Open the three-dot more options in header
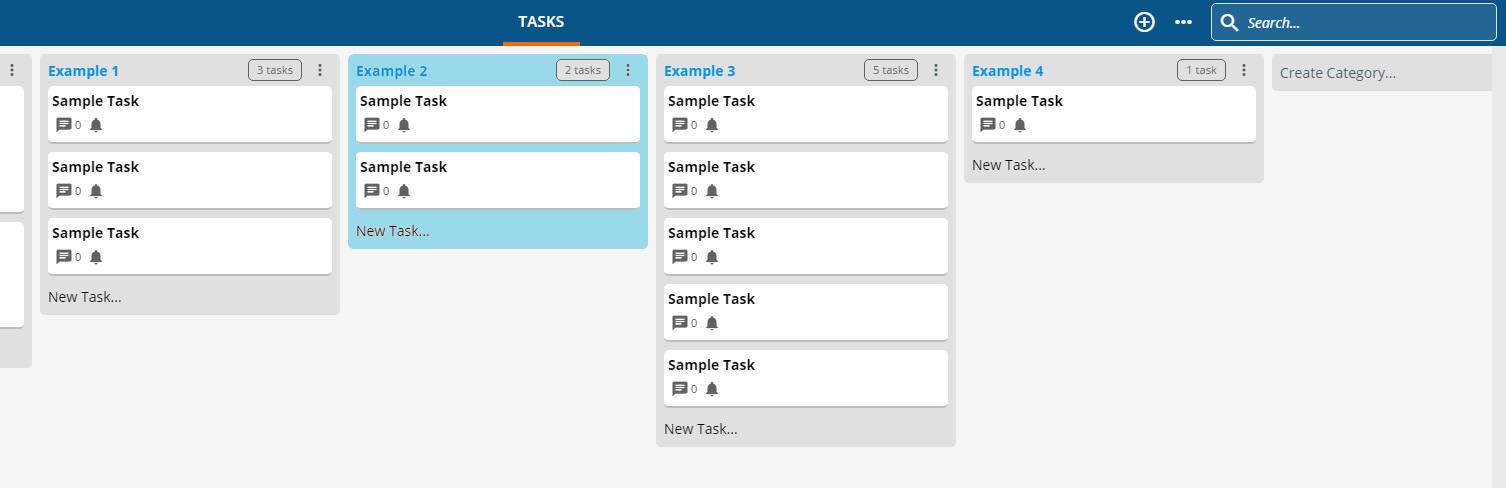1506x488 pixels. 1183,22
